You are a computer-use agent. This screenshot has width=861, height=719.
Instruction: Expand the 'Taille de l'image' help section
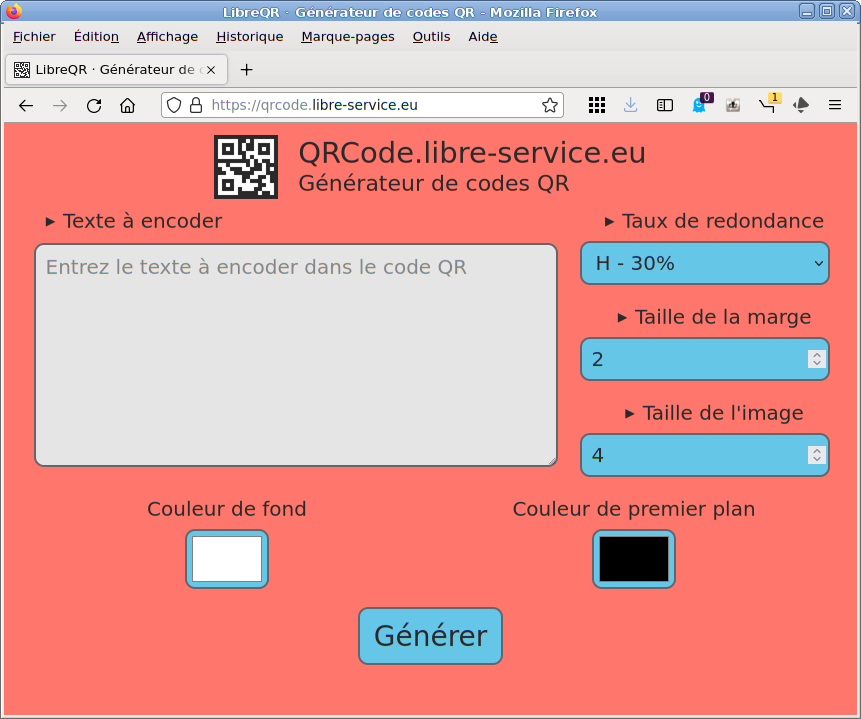tap(714, 414)
